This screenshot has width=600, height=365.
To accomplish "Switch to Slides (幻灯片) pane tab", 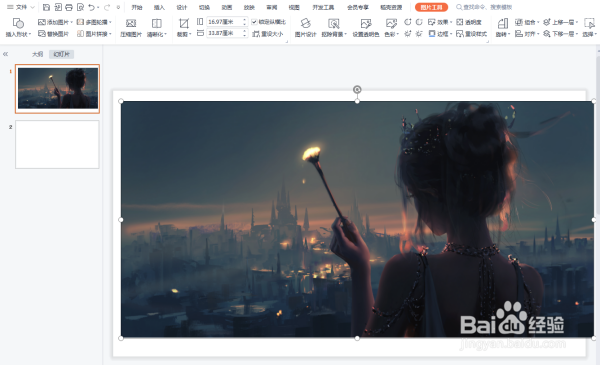I will click(x=62, y=54).
